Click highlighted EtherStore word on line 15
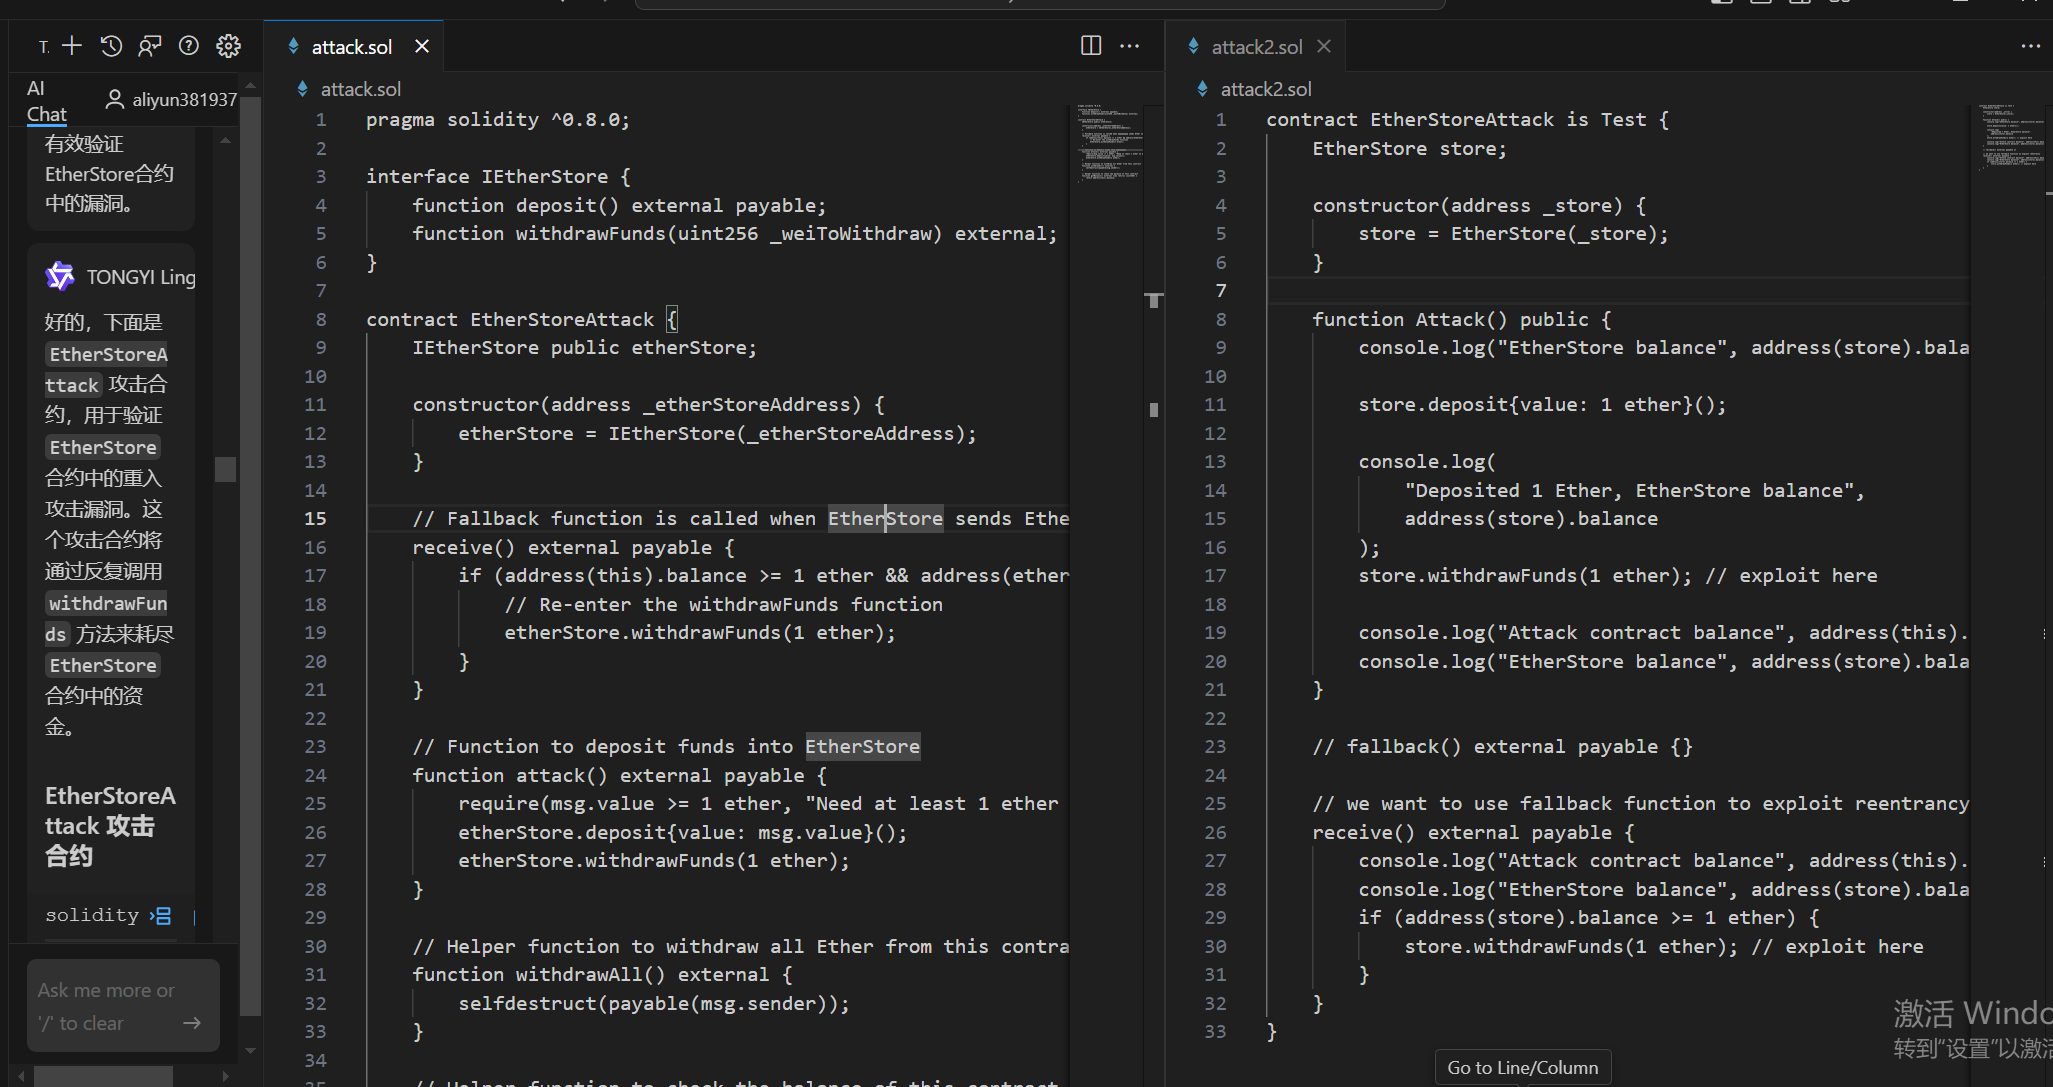Screen dimensions: 2053x1087 (x=885, y=518)
